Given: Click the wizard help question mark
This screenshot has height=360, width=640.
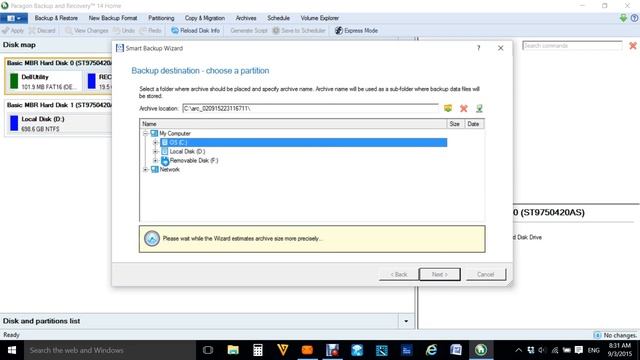Looking at the screenshot, I should pyautogui.click(x=478, y=48).
